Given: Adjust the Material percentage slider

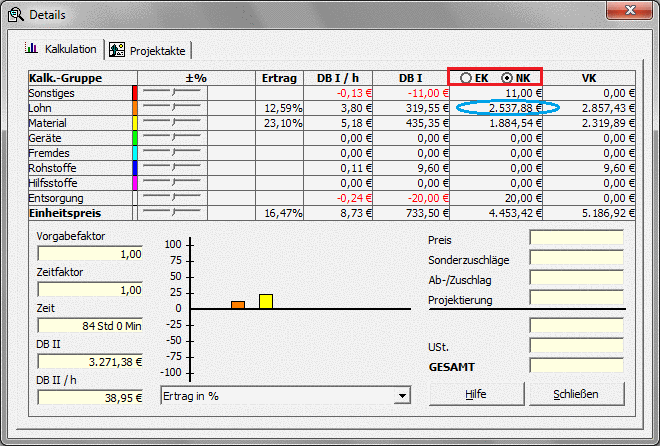Looking at the screenshot, I should tap(172, 123).
